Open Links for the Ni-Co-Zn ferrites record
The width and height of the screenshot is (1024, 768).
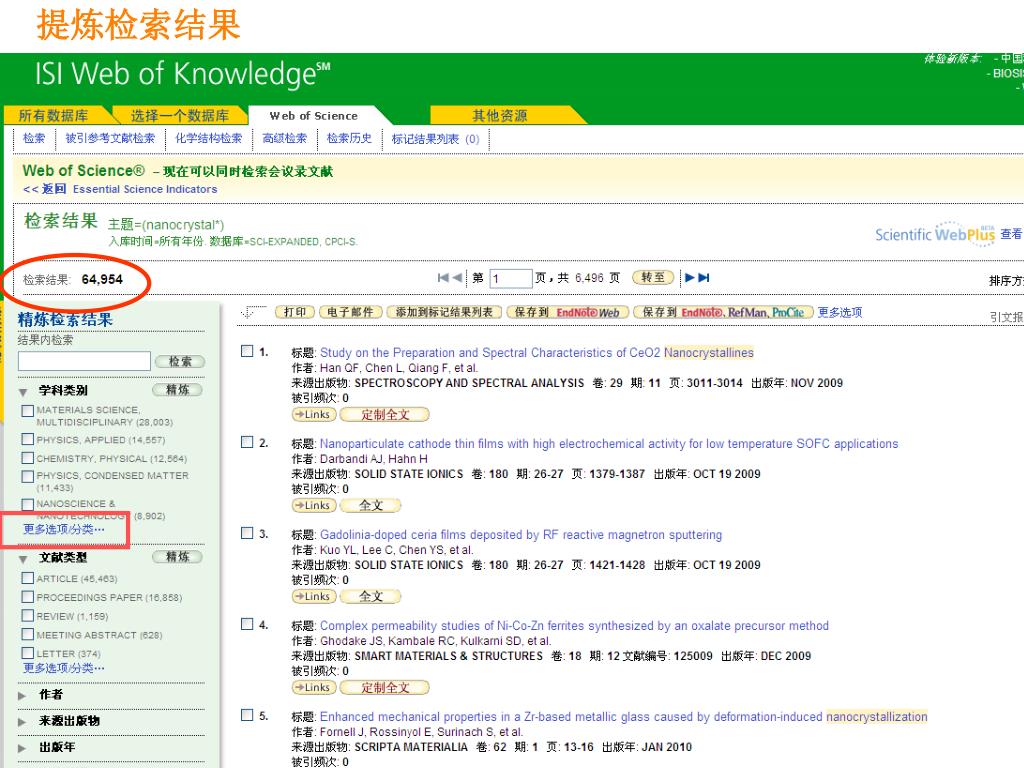[314, 688]
